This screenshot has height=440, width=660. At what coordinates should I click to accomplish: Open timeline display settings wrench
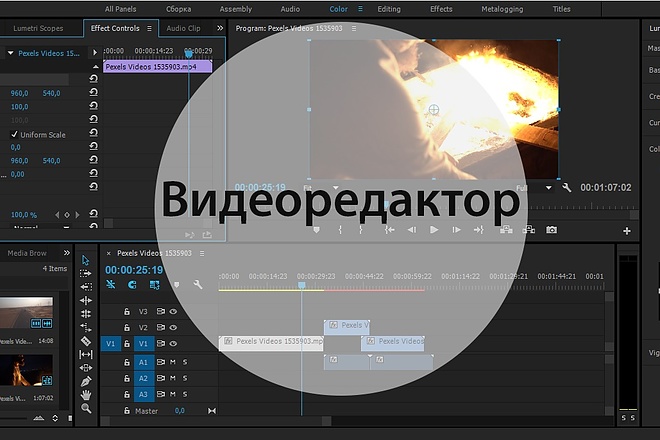click(x=198, y=285)
